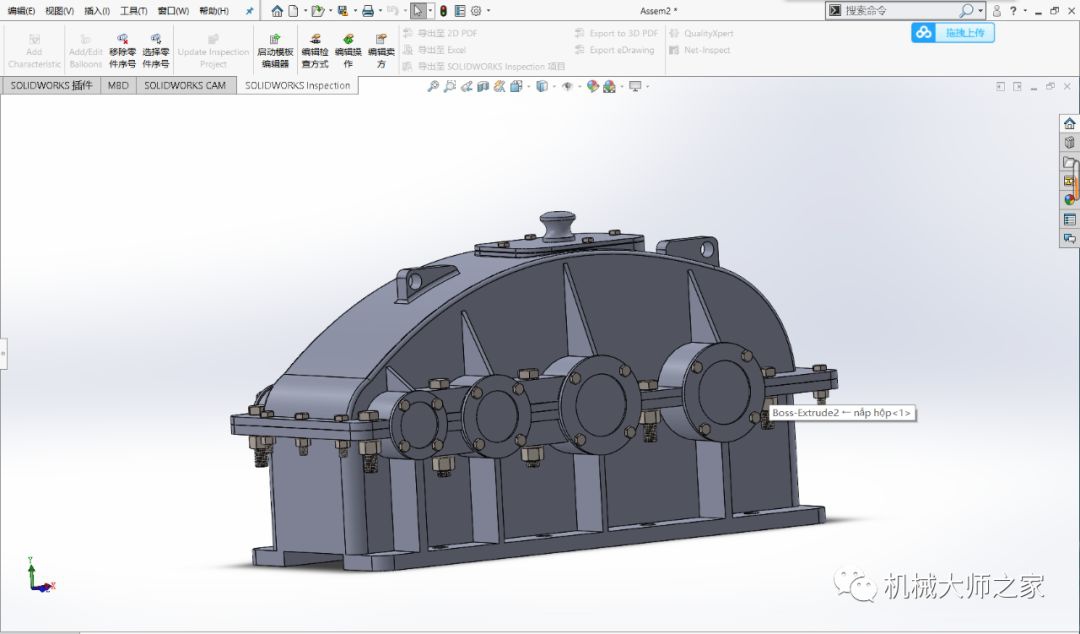
Task: Open Edit Inspection Method (编辑检查方式)
Action: [315, 50]
